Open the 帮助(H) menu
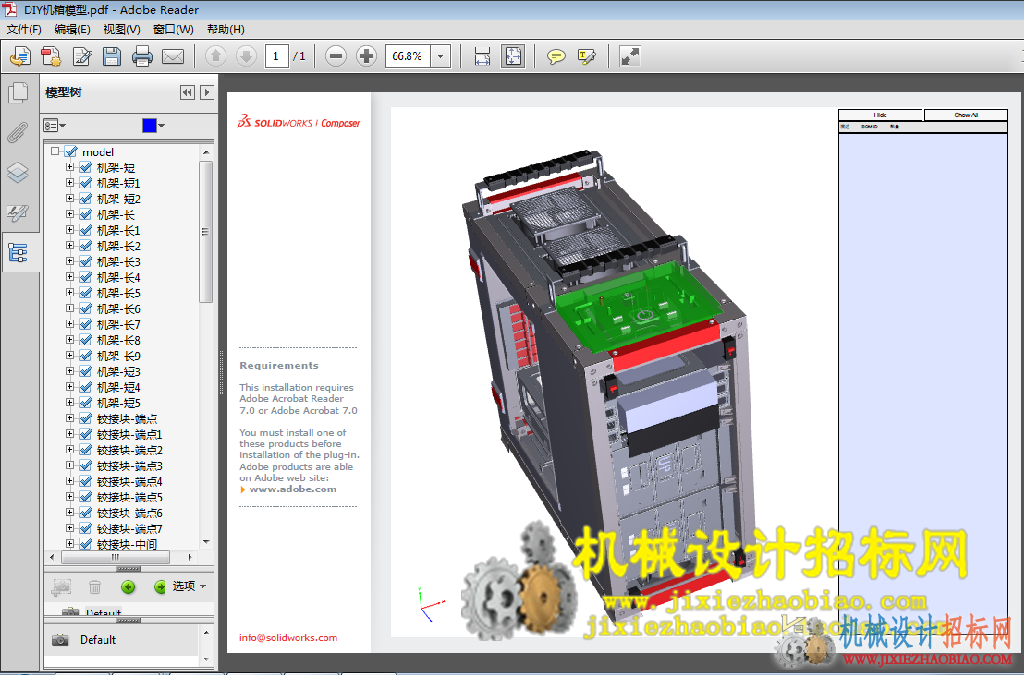The image size is (1024, 675). click(225, 29)
